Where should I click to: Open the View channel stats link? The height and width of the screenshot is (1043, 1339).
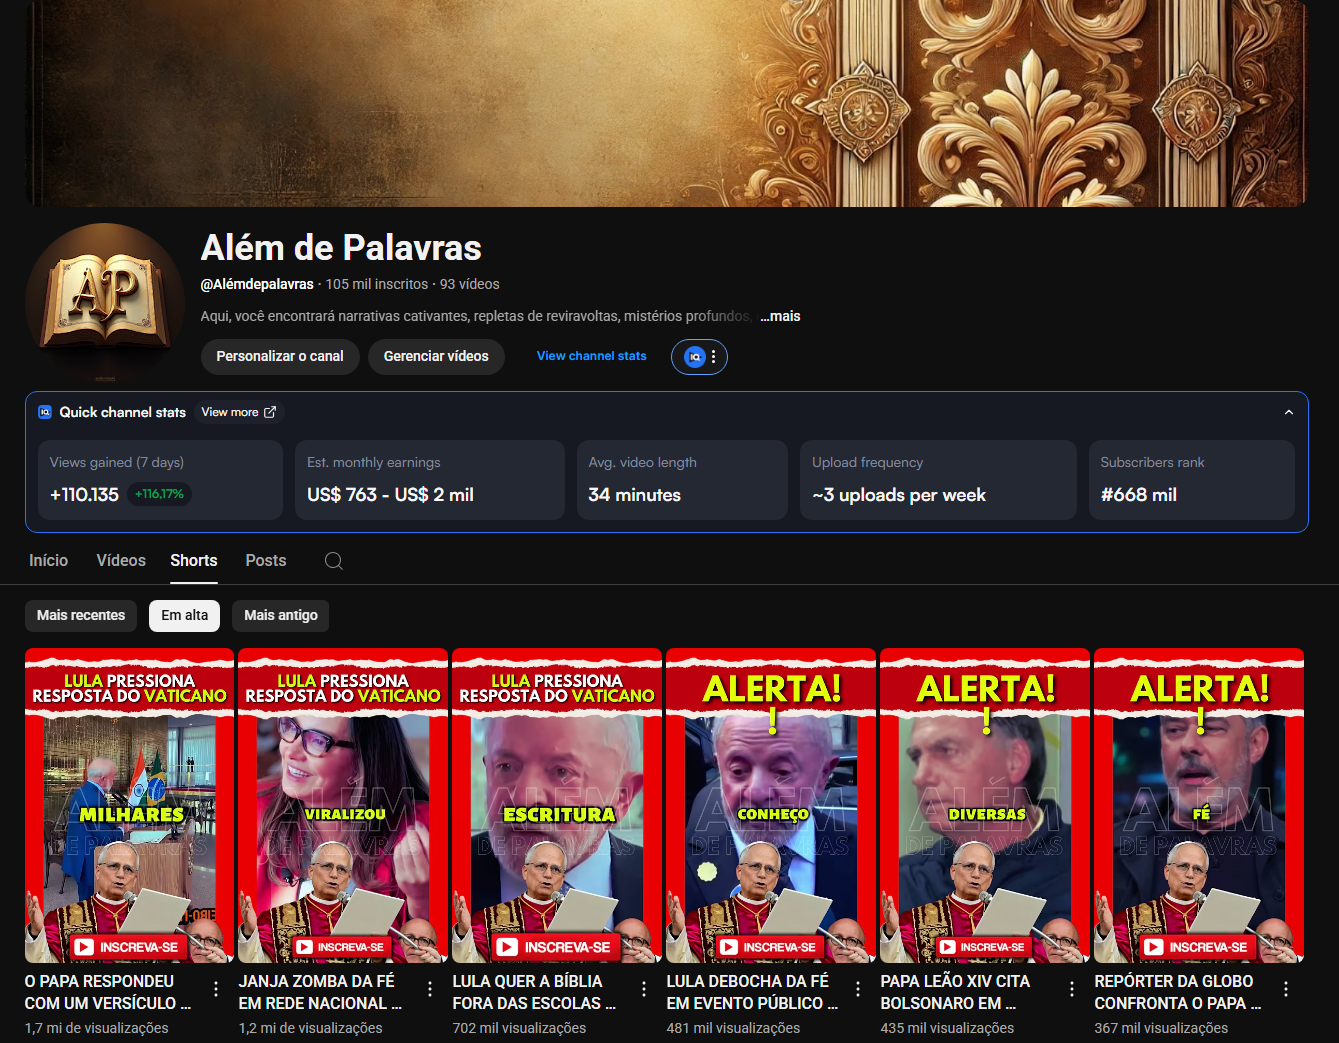tap(592, 356)
